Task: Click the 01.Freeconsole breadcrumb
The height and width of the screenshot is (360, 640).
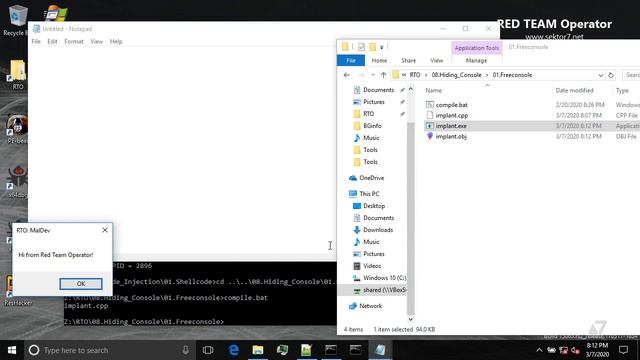Action: coord(512,75)
